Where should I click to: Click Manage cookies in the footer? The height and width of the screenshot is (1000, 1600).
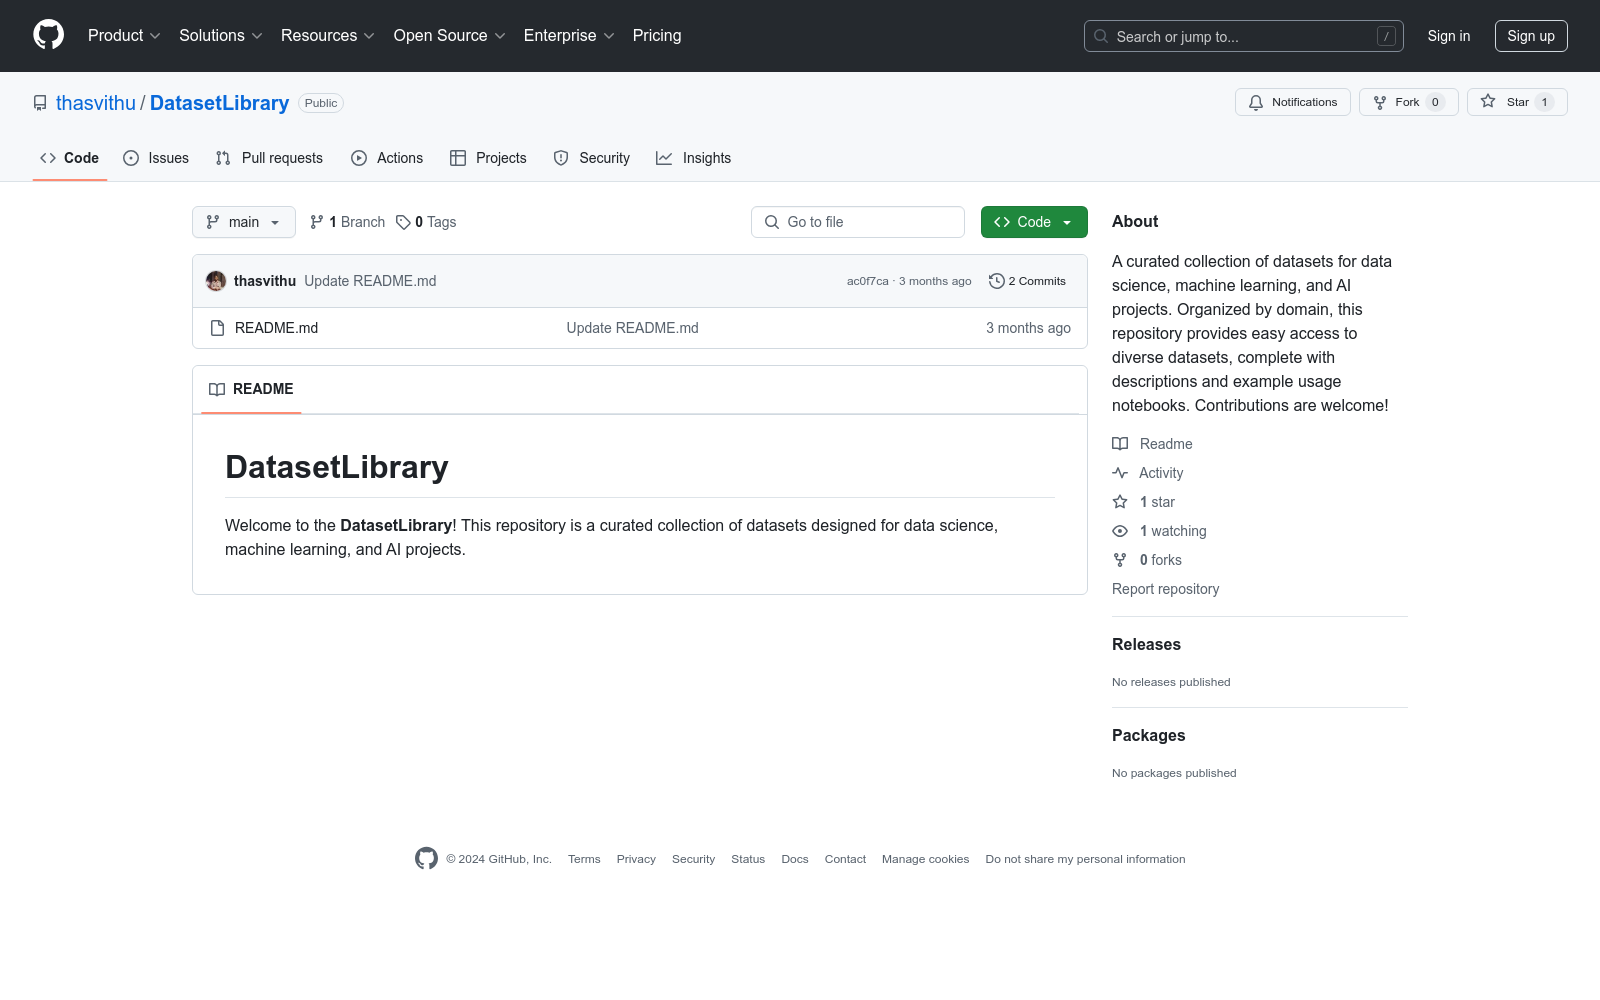point(926,859)
